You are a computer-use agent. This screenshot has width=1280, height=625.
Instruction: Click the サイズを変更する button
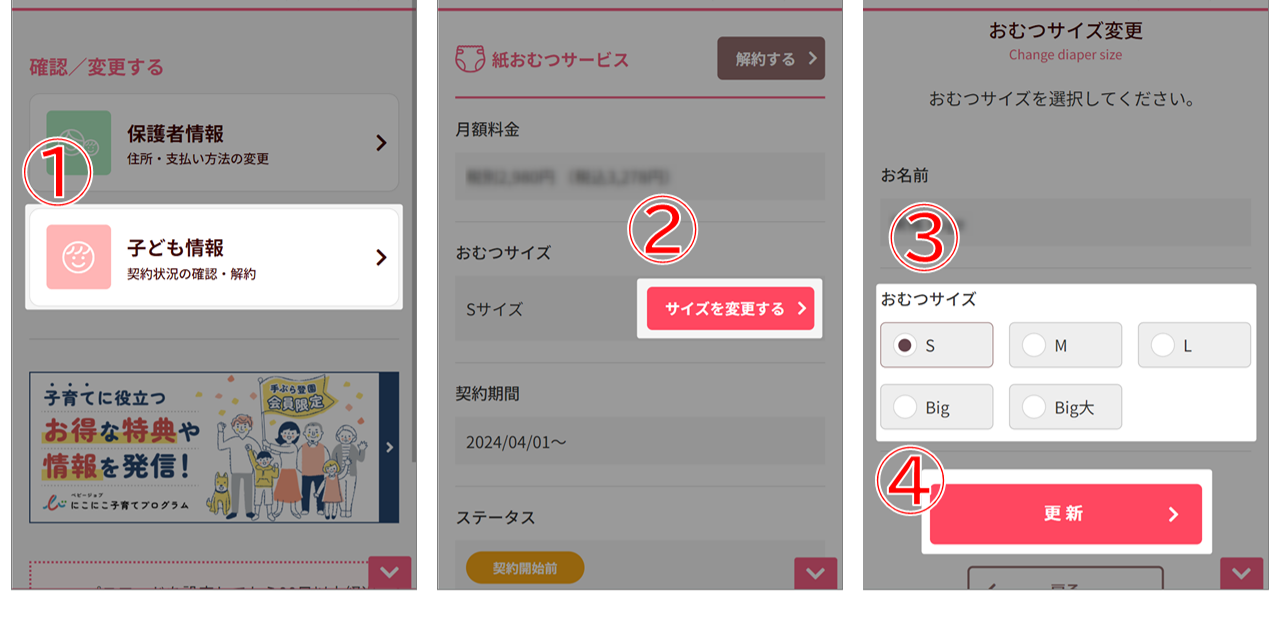click(x=730, y=309)
